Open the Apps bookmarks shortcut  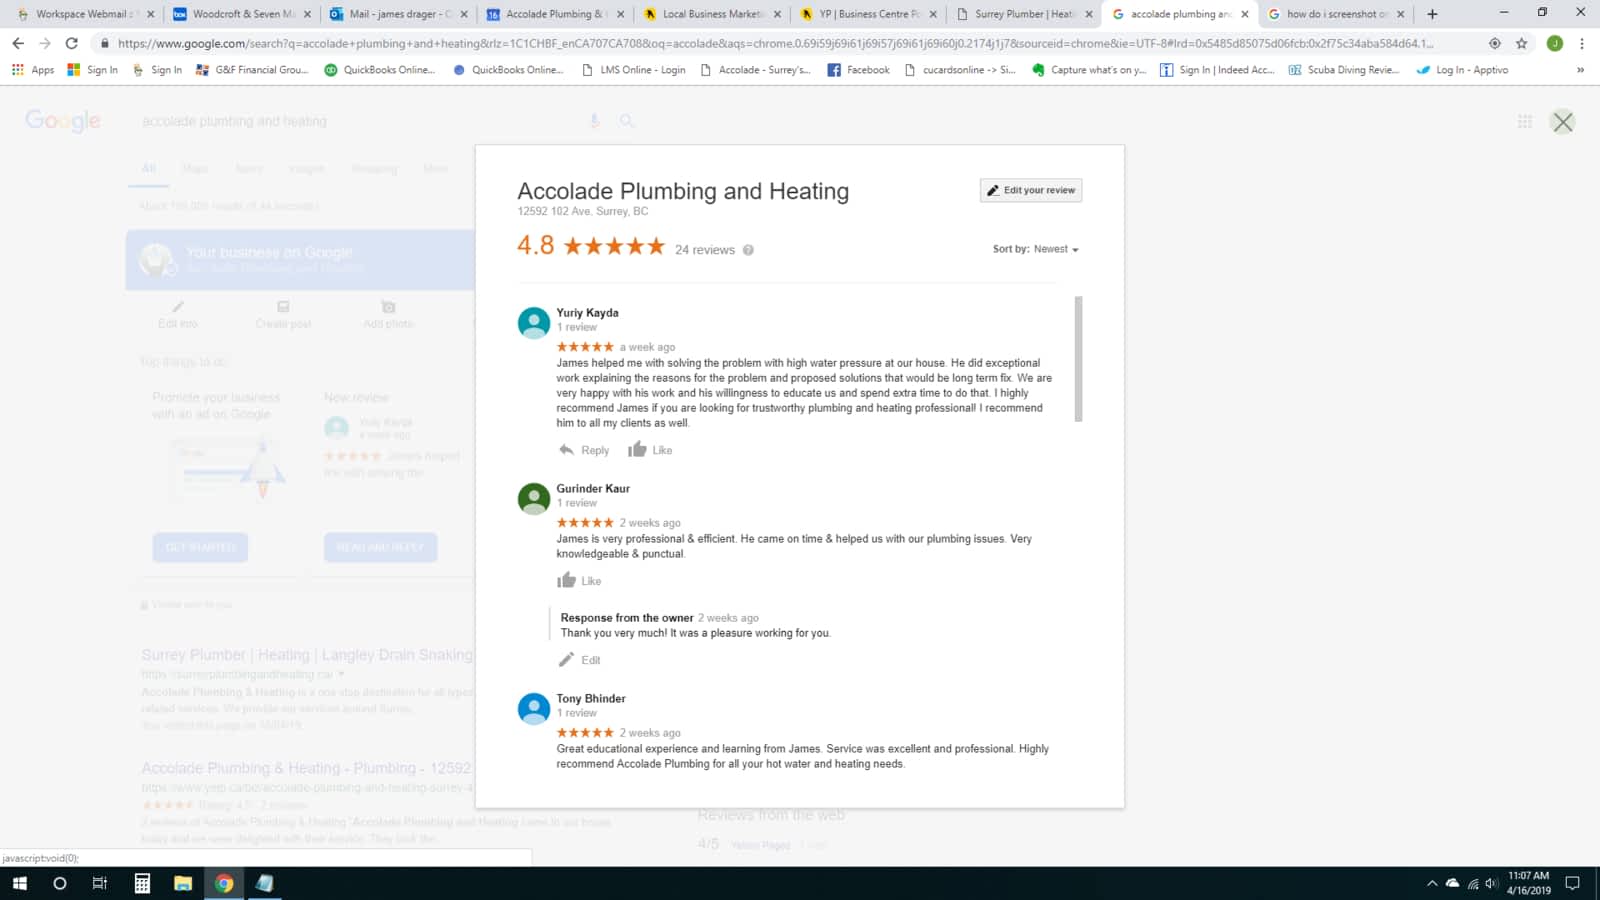[x=33, y=70]
